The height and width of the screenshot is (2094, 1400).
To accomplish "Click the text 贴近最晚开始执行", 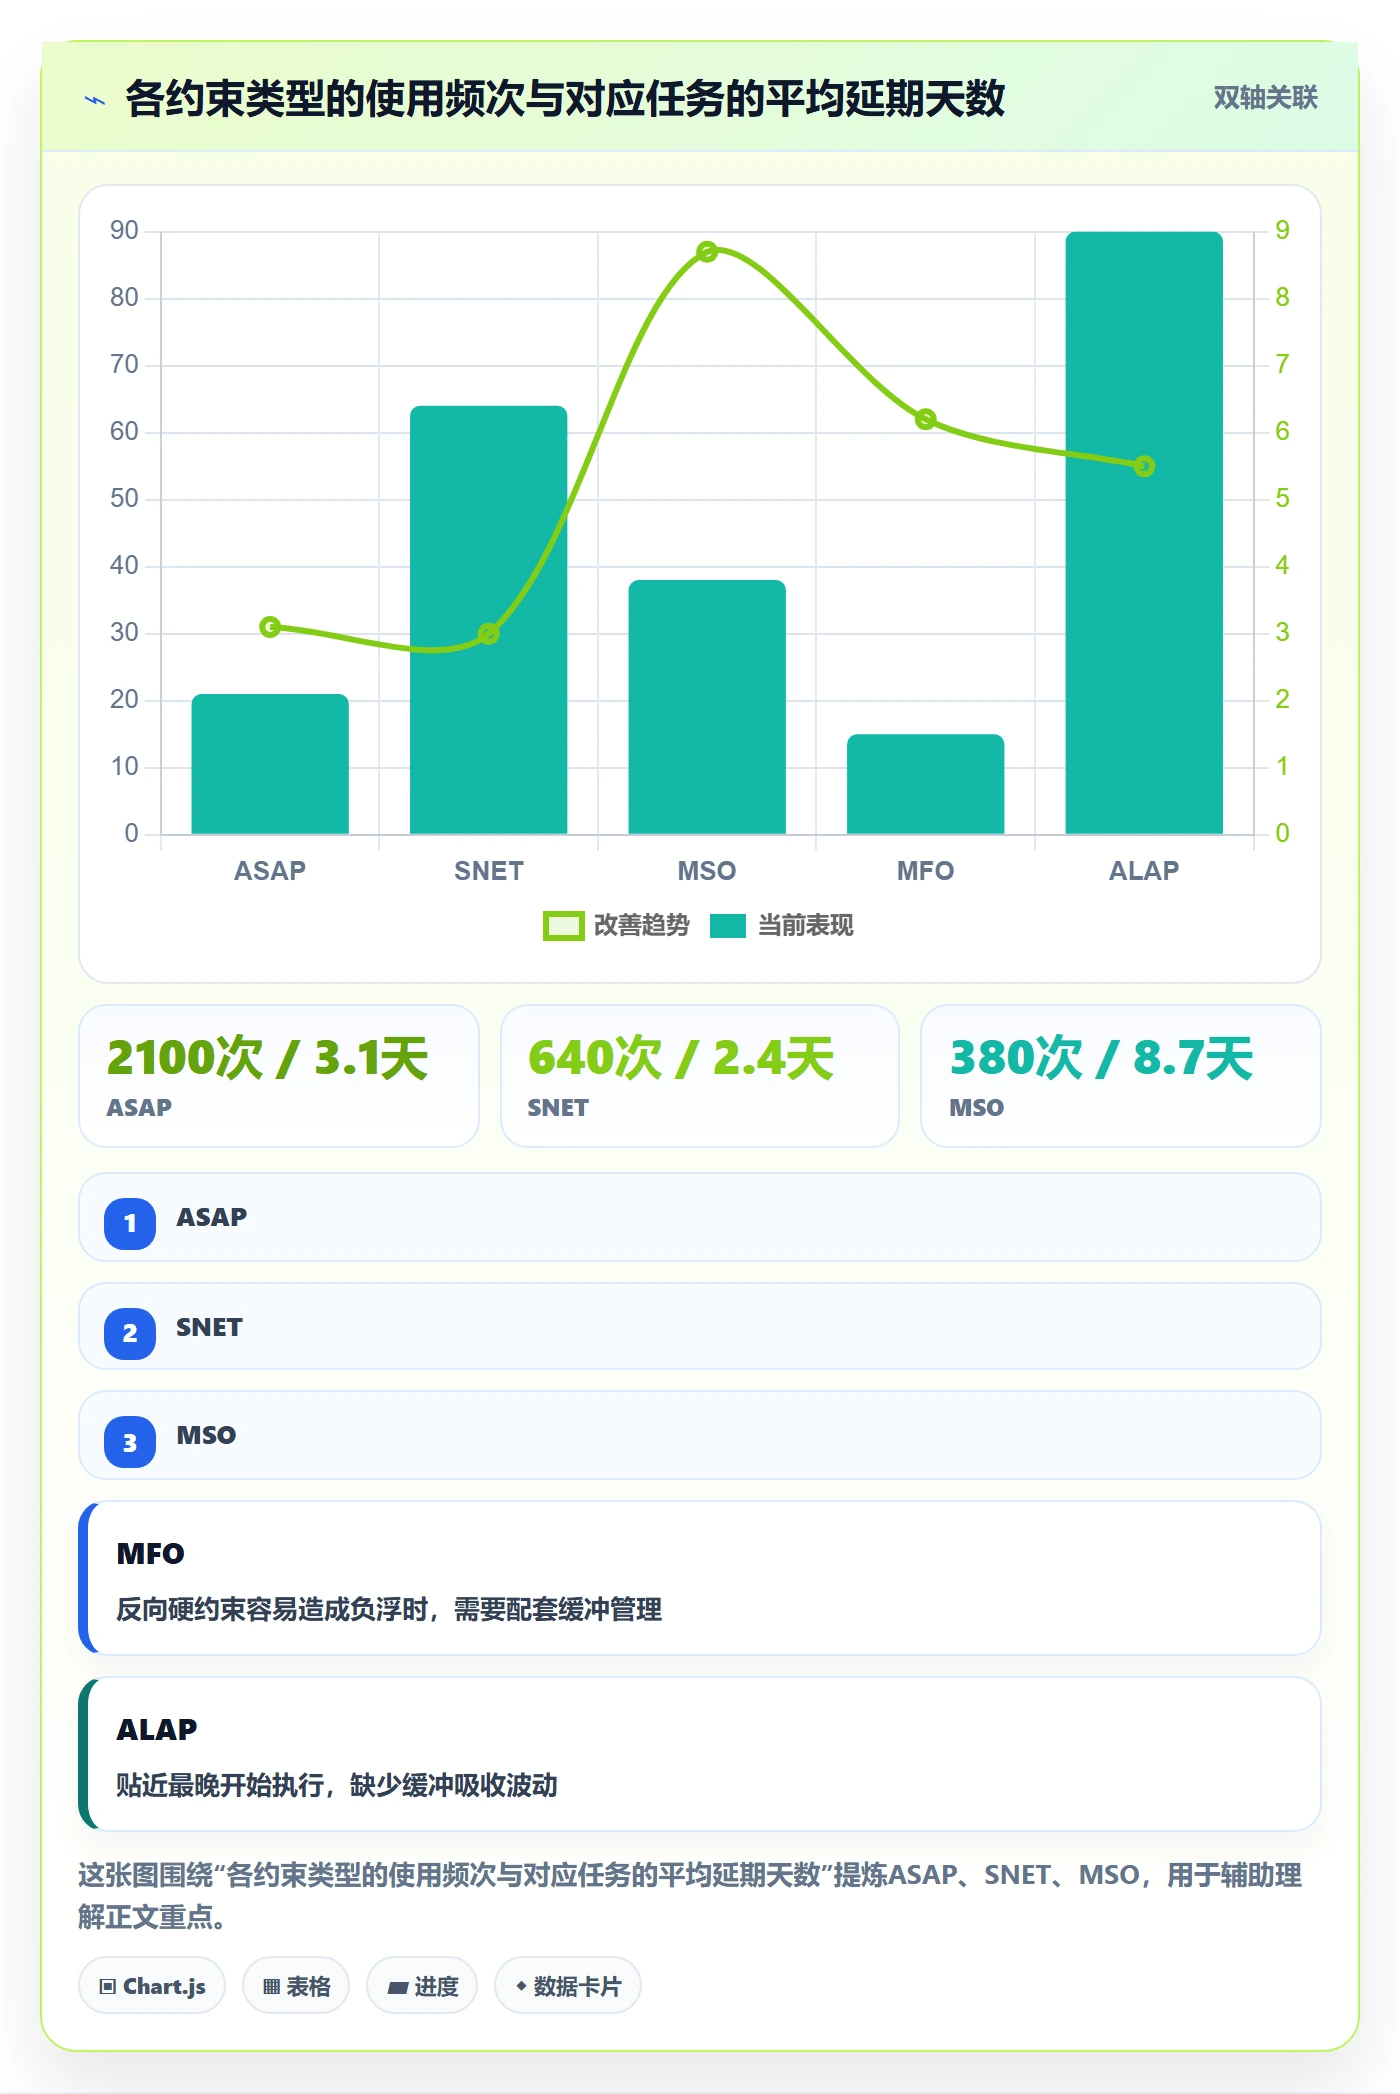I will point(220,1785).
